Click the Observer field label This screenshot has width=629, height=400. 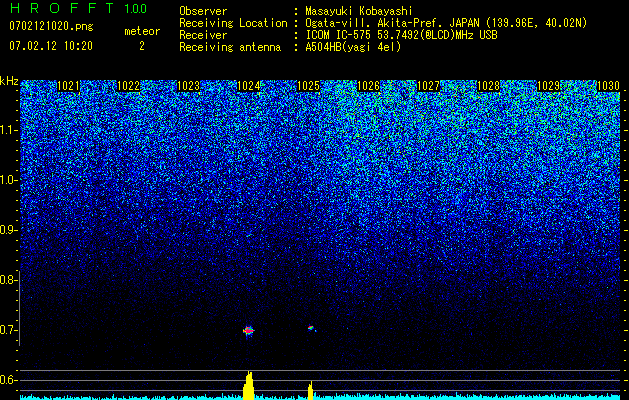203,11
